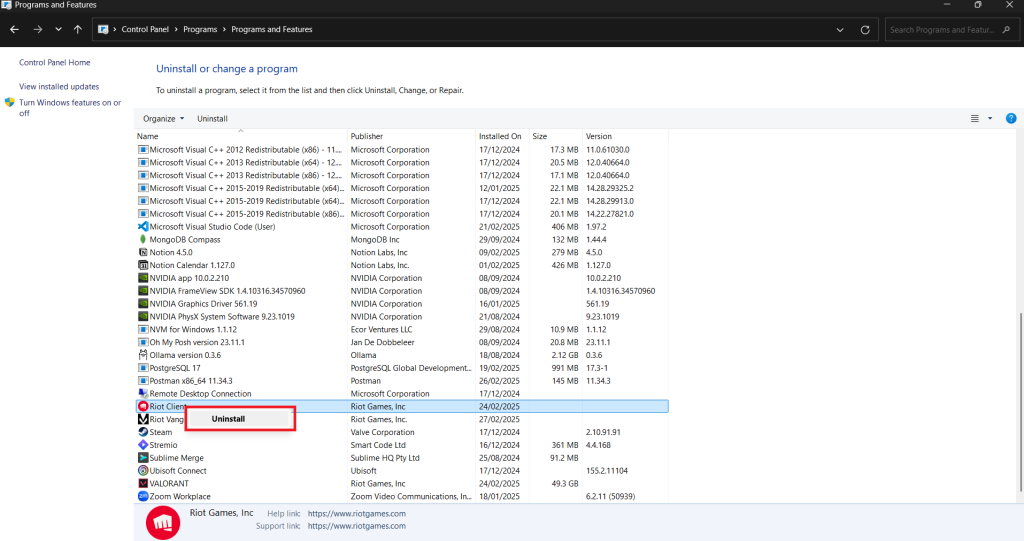Viewport: 1024px width, 541px height.
Task: Select the Sublime Merge icon
Action: [x=143, y=458]
